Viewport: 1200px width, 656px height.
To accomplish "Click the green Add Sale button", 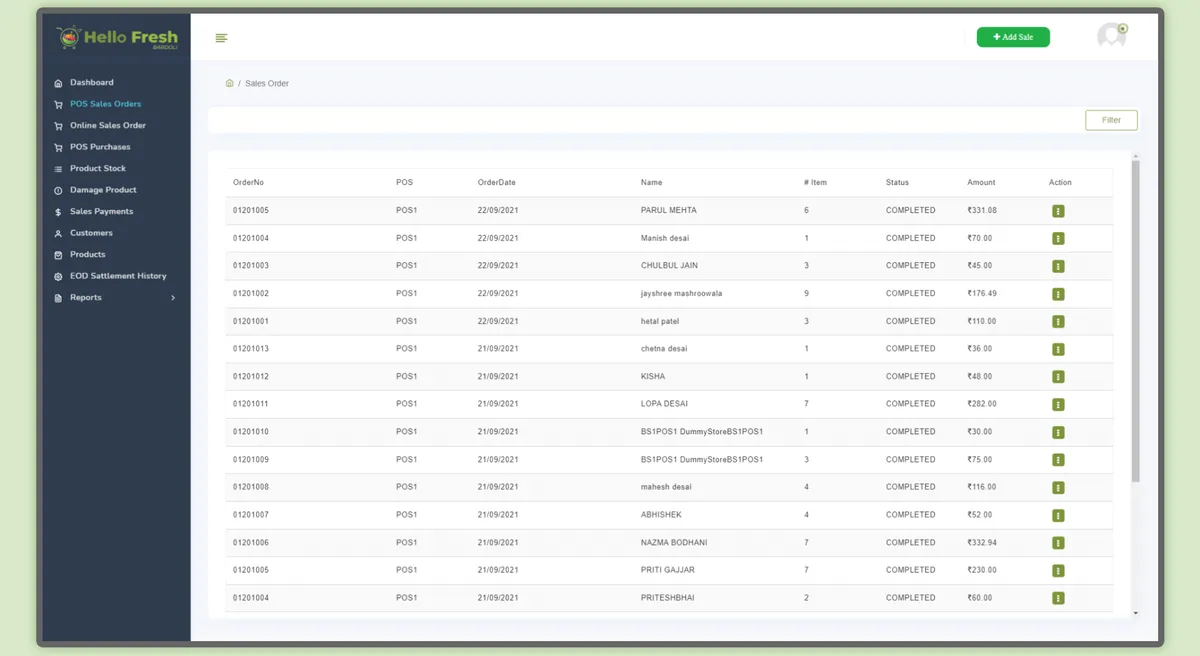I will pyautogui.click(x=1013, y=37).
